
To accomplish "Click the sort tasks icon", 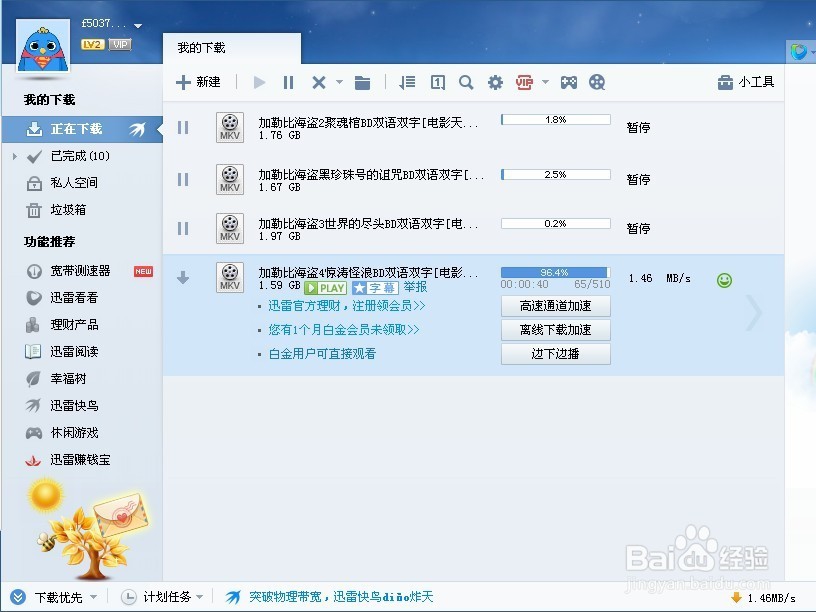I will click(407, 82).
